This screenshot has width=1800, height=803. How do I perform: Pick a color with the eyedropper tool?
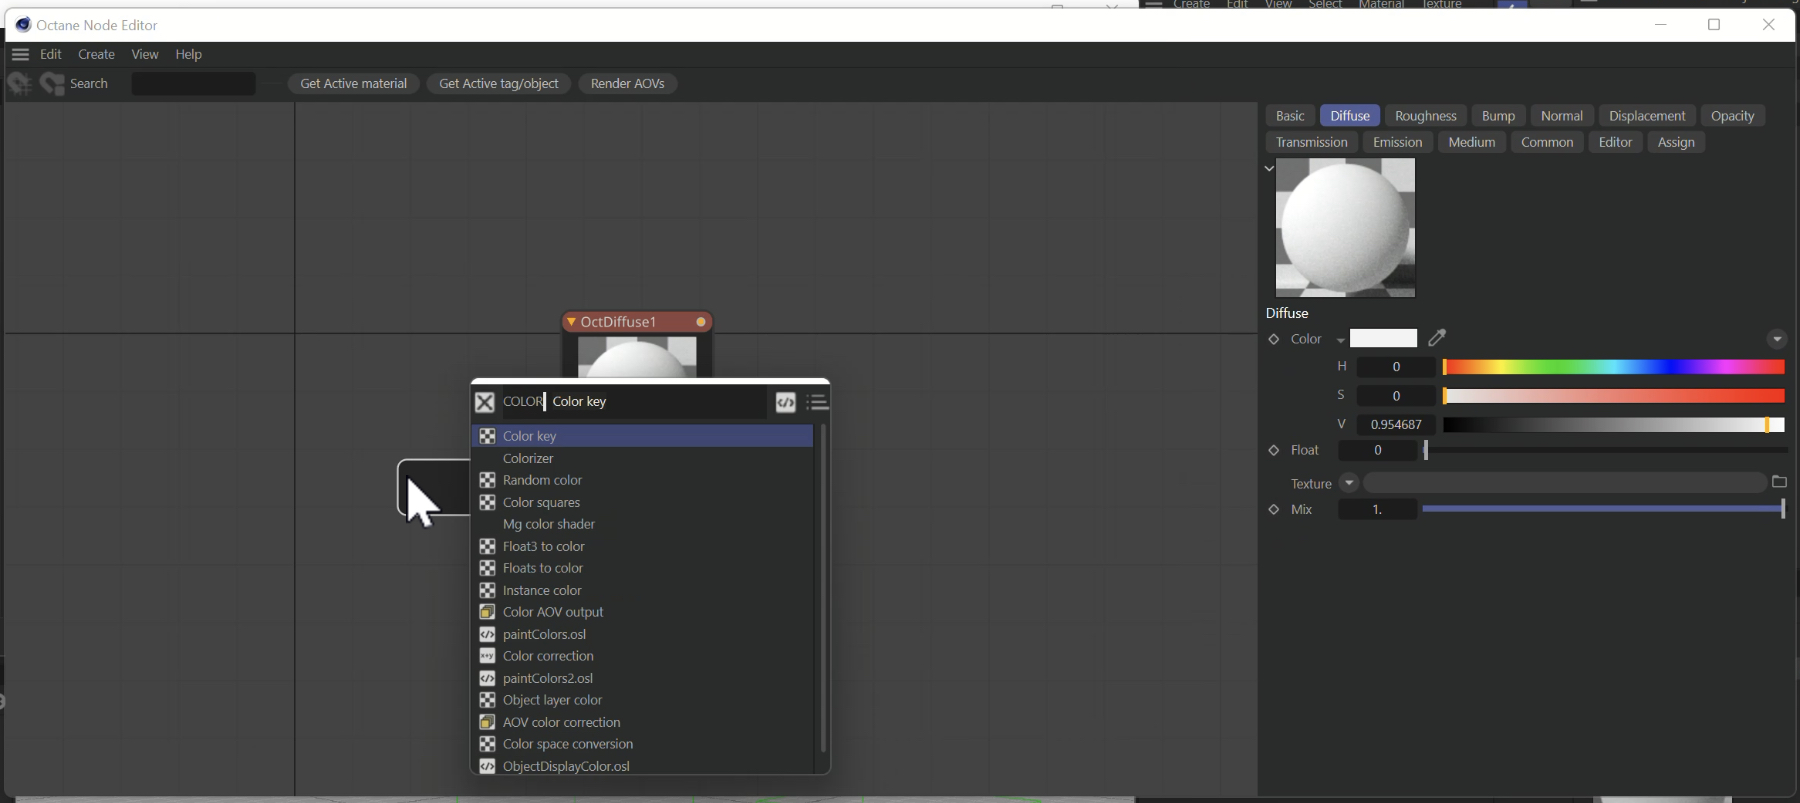tap(1437, 338)
